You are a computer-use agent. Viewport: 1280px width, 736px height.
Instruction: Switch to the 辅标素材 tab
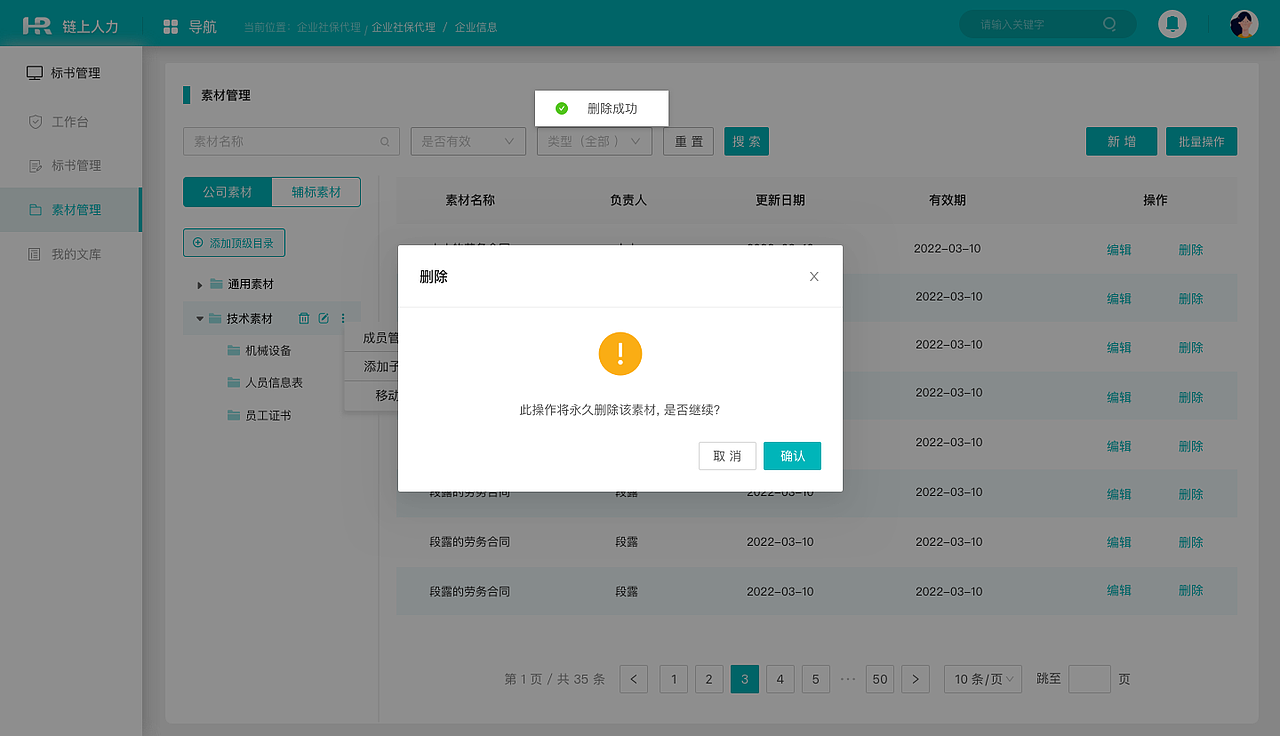point(316,191)
